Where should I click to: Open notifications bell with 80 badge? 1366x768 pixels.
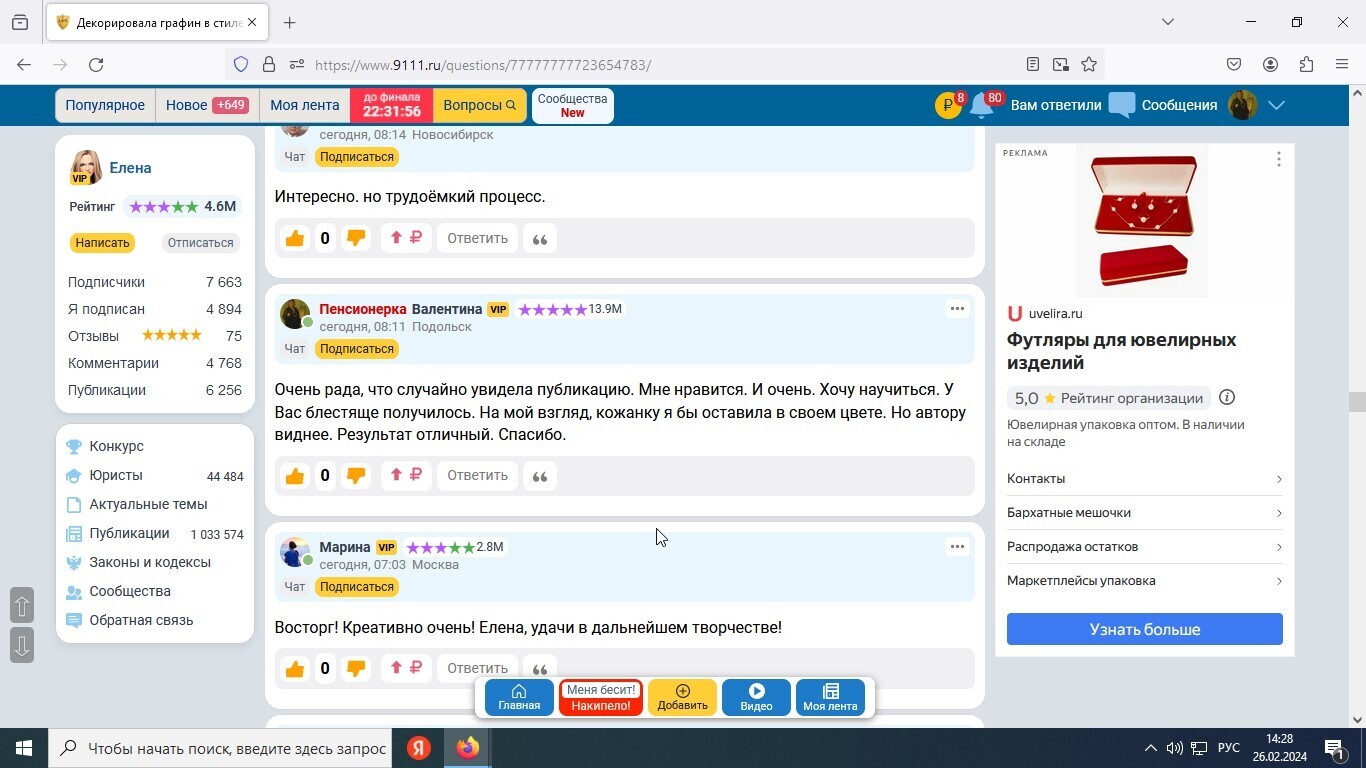pos(981,106)
